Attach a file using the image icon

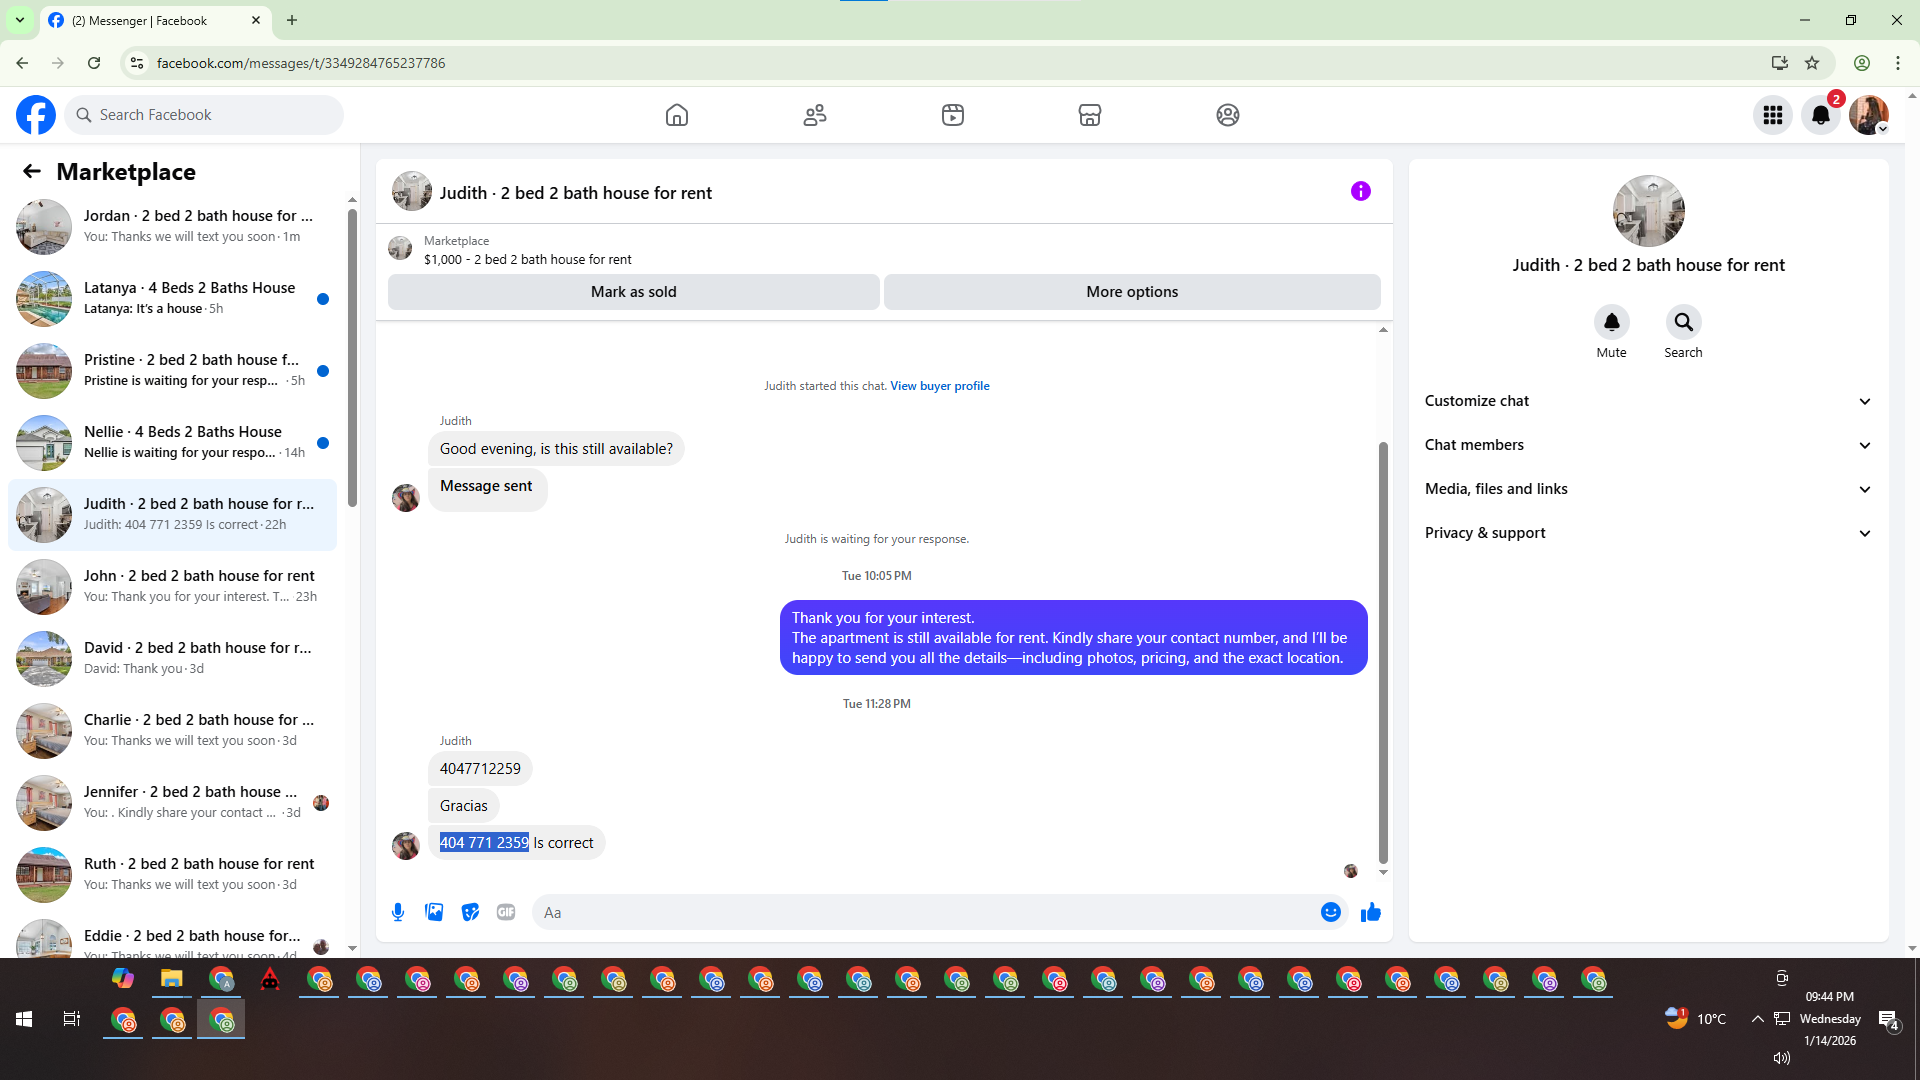434,912
